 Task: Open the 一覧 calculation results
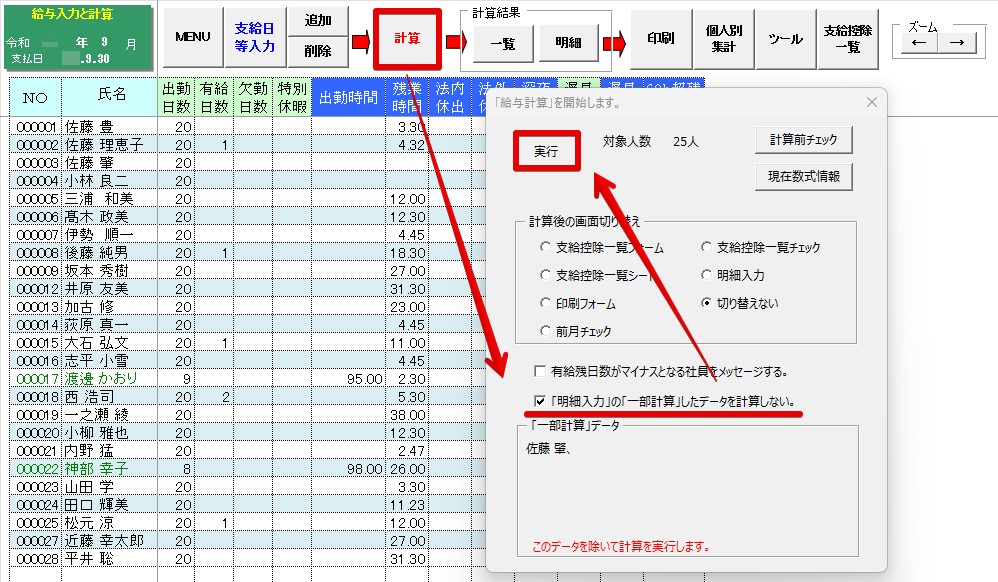pos(503,42)
